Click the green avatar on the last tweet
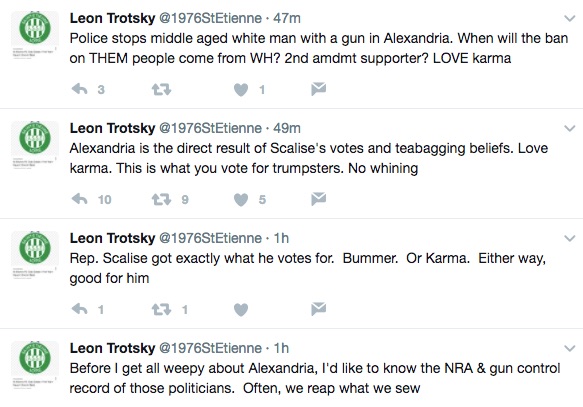 pos(35,358)
